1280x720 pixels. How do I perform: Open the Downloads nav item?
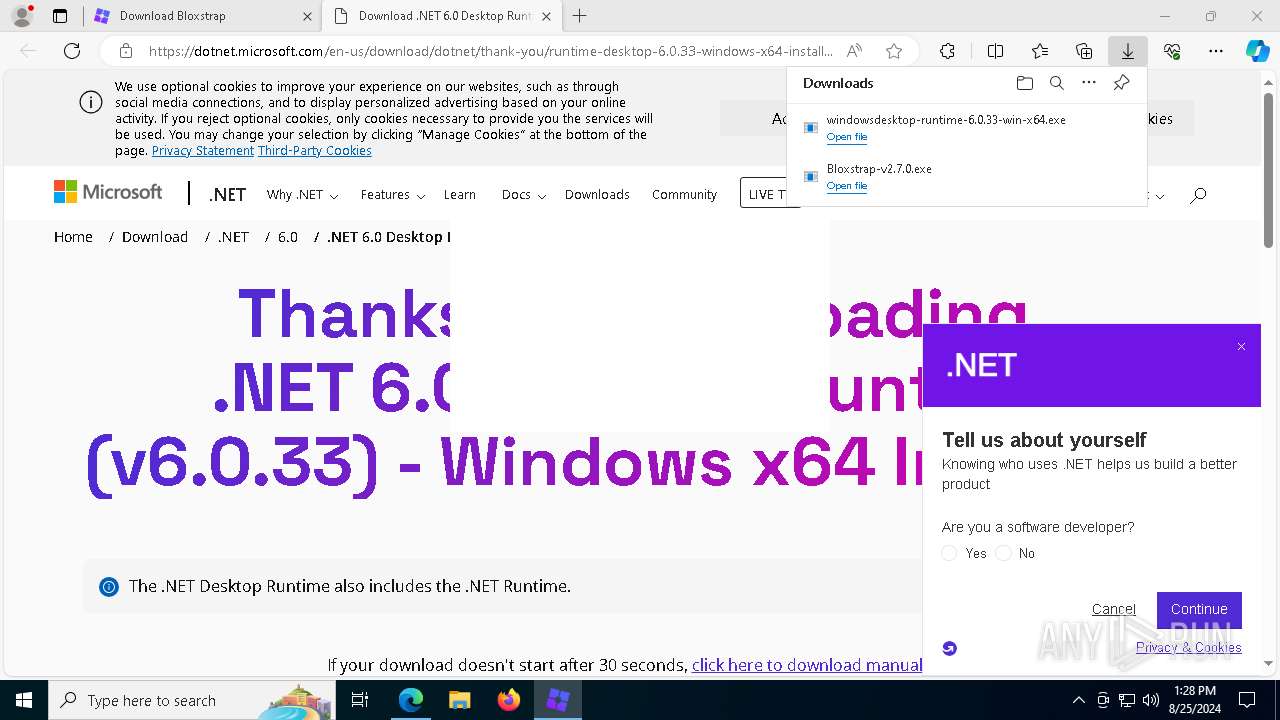(597, 195)
